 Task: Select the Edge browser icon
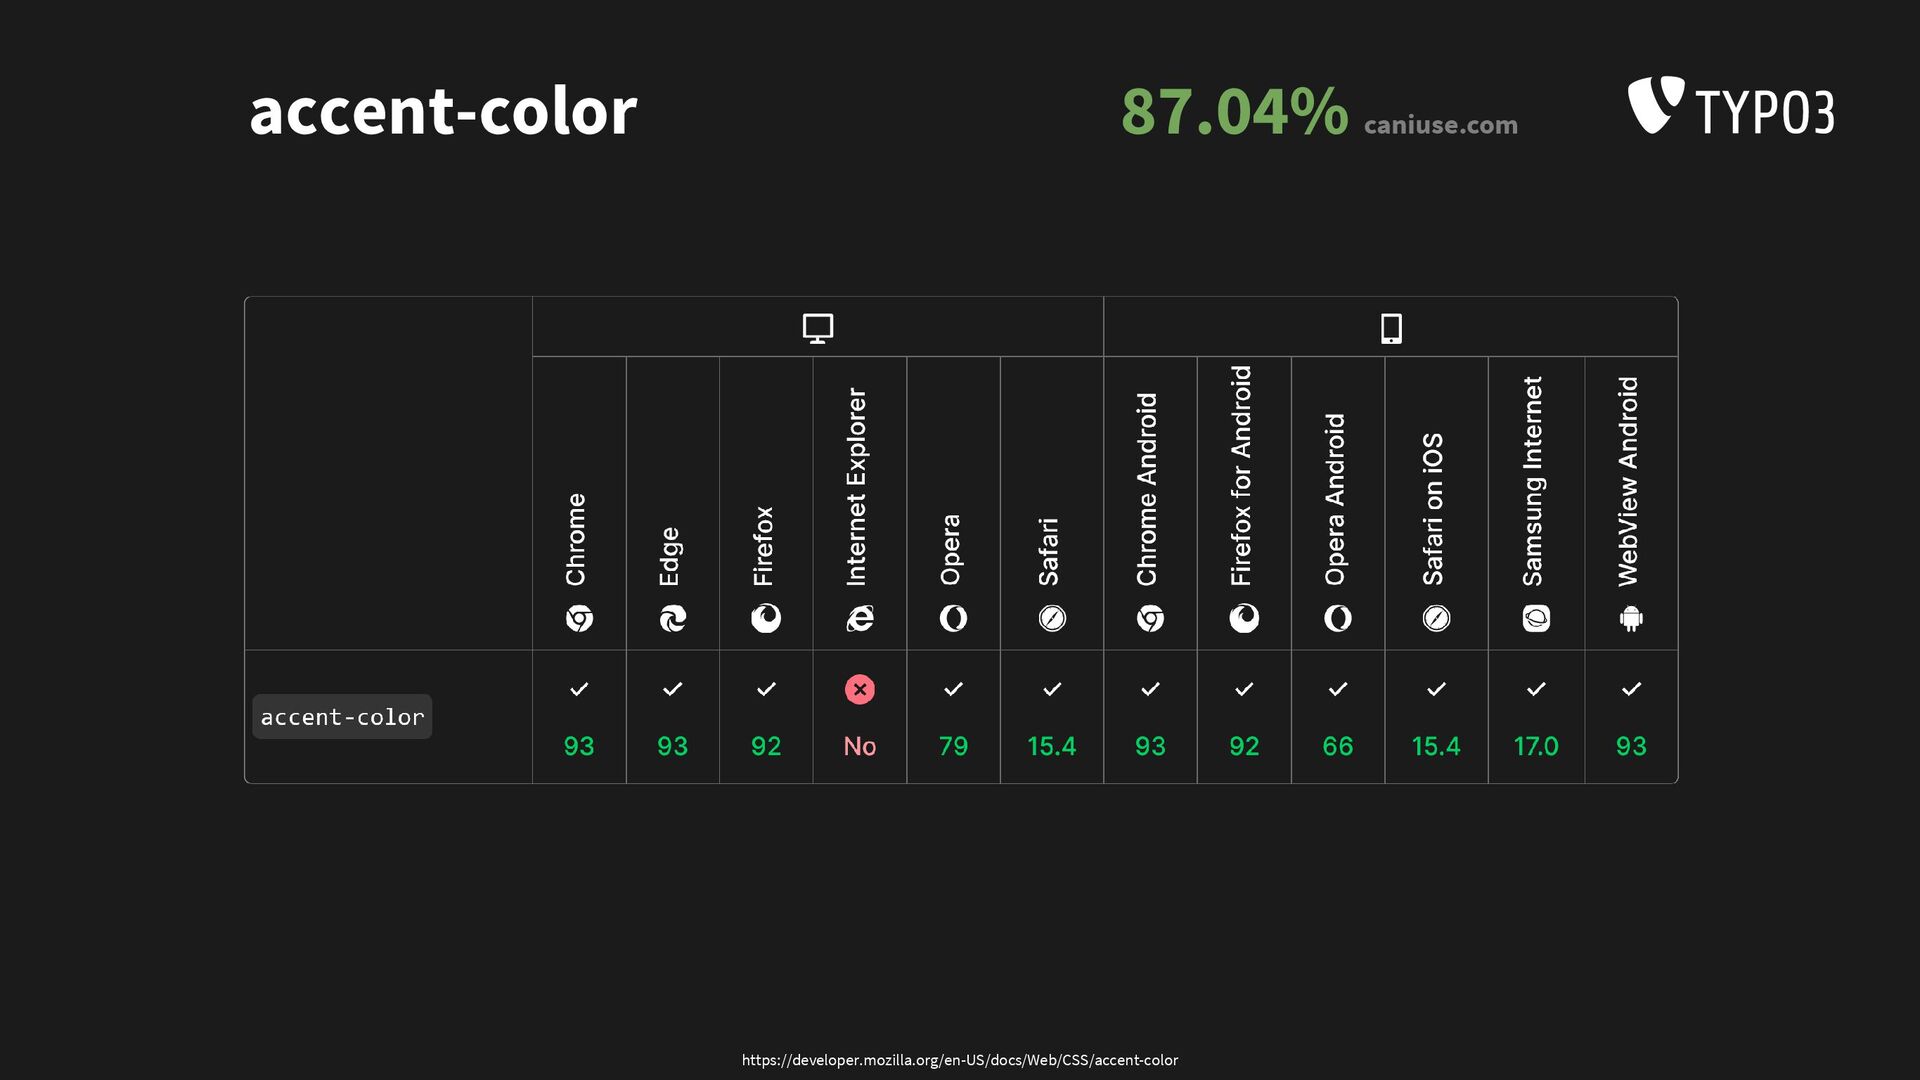coord(673,619)
